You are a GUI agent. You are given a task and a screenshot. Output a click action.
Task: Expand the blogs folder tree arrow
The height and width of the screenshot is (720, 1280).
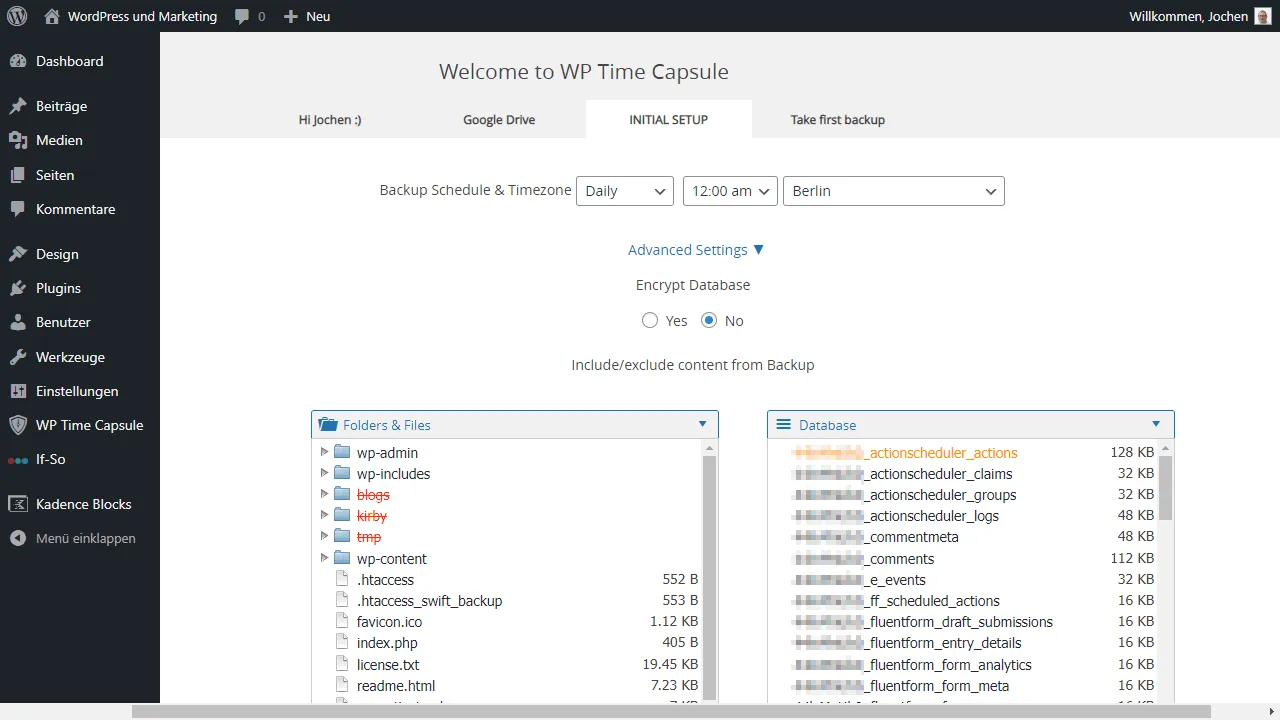tap(324, 494)
